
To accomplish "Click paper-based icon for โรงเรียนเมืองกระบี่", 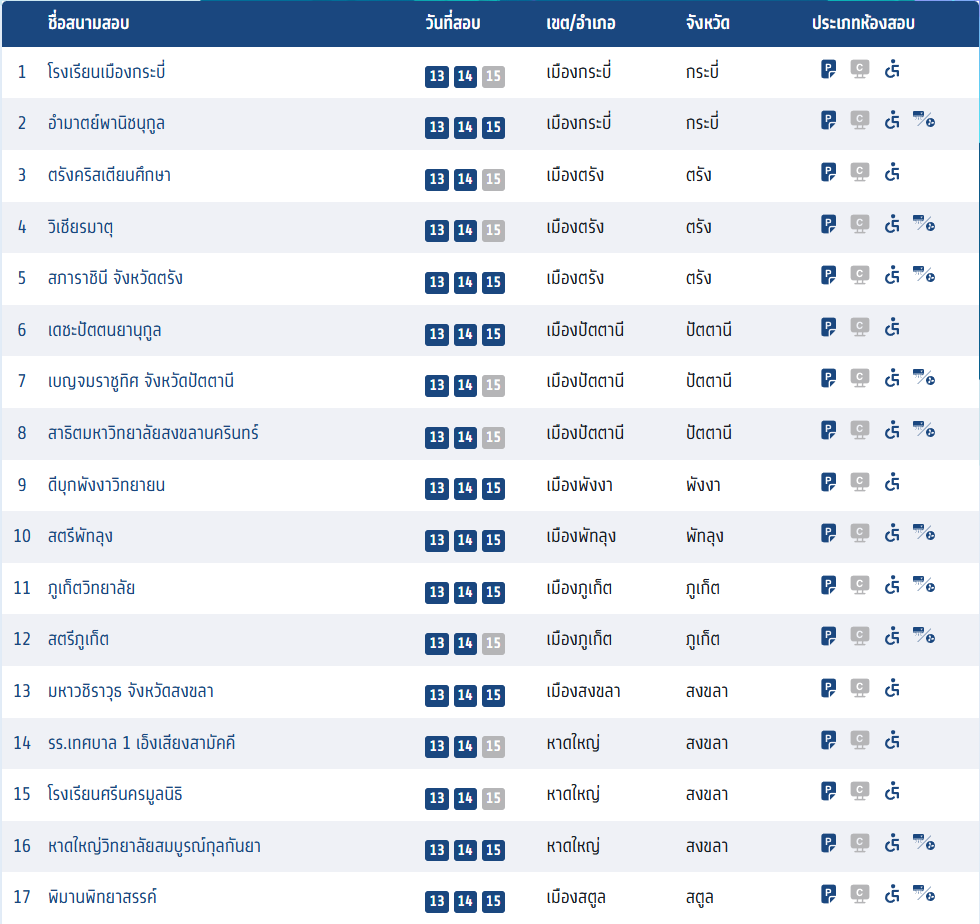I will pos(829,69).
